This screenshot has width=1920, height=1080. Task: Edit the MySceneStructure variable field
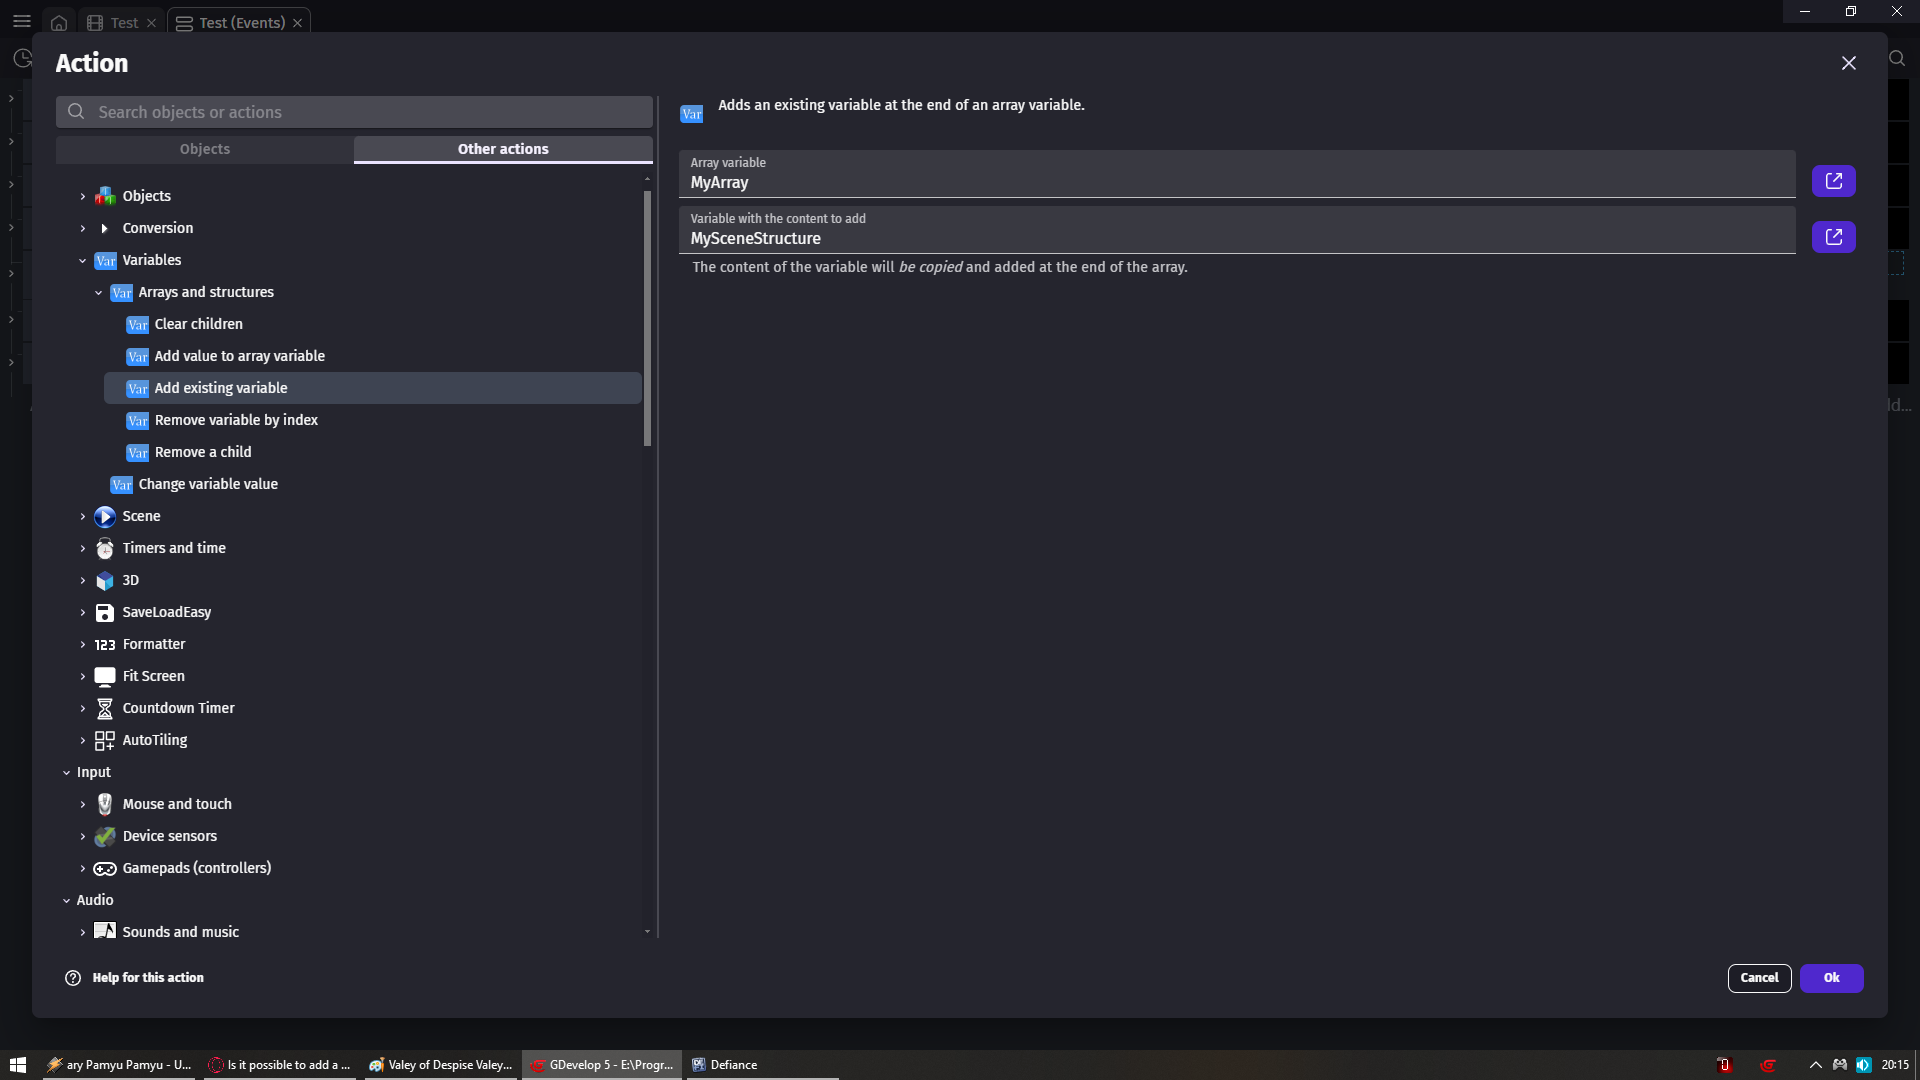pyautogui.click(x=1237, y=230)
